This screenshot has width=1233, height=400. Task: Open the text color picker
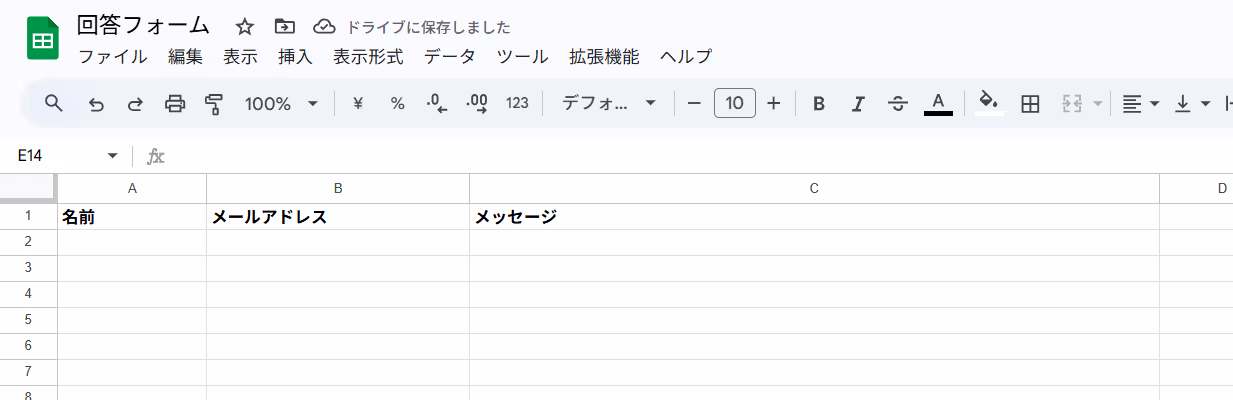pyautogui.click(x=938, y=103)
